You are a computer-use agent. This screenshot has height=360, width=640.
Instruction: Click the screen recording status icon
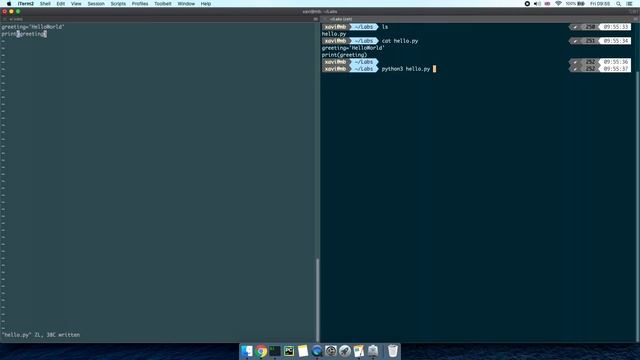click(527, 4)
